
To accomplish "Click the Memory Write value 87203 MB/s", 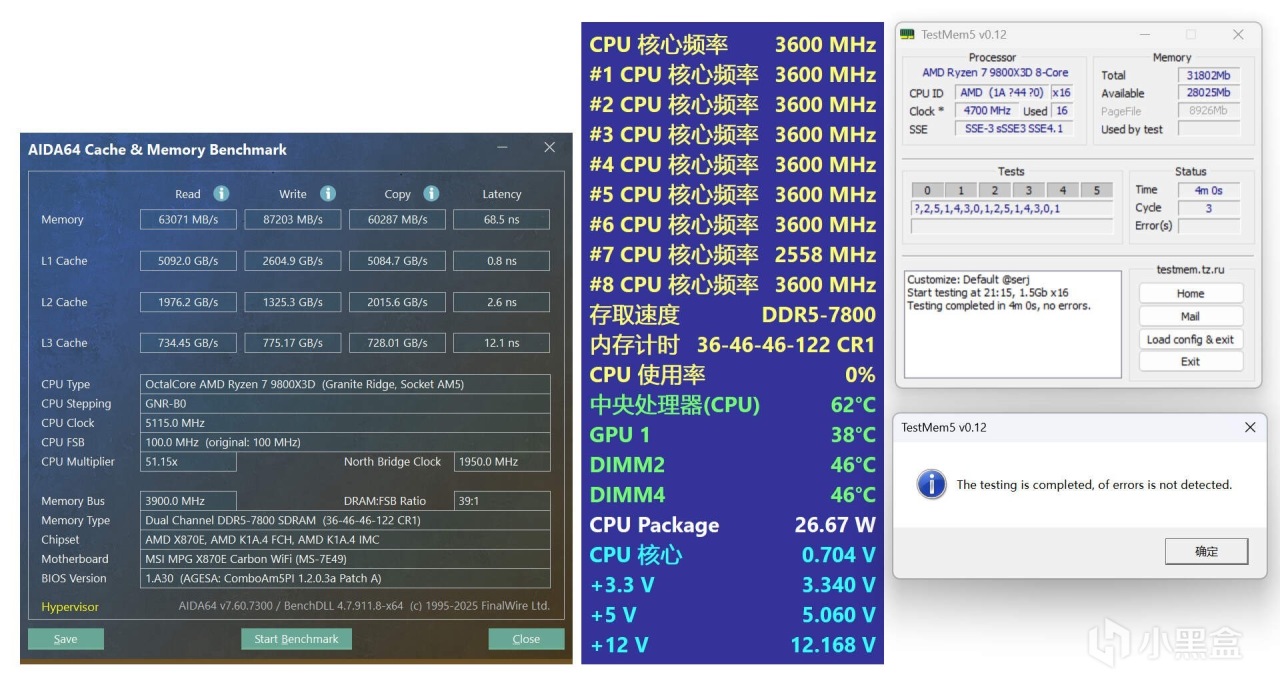I will pos(293,220).
